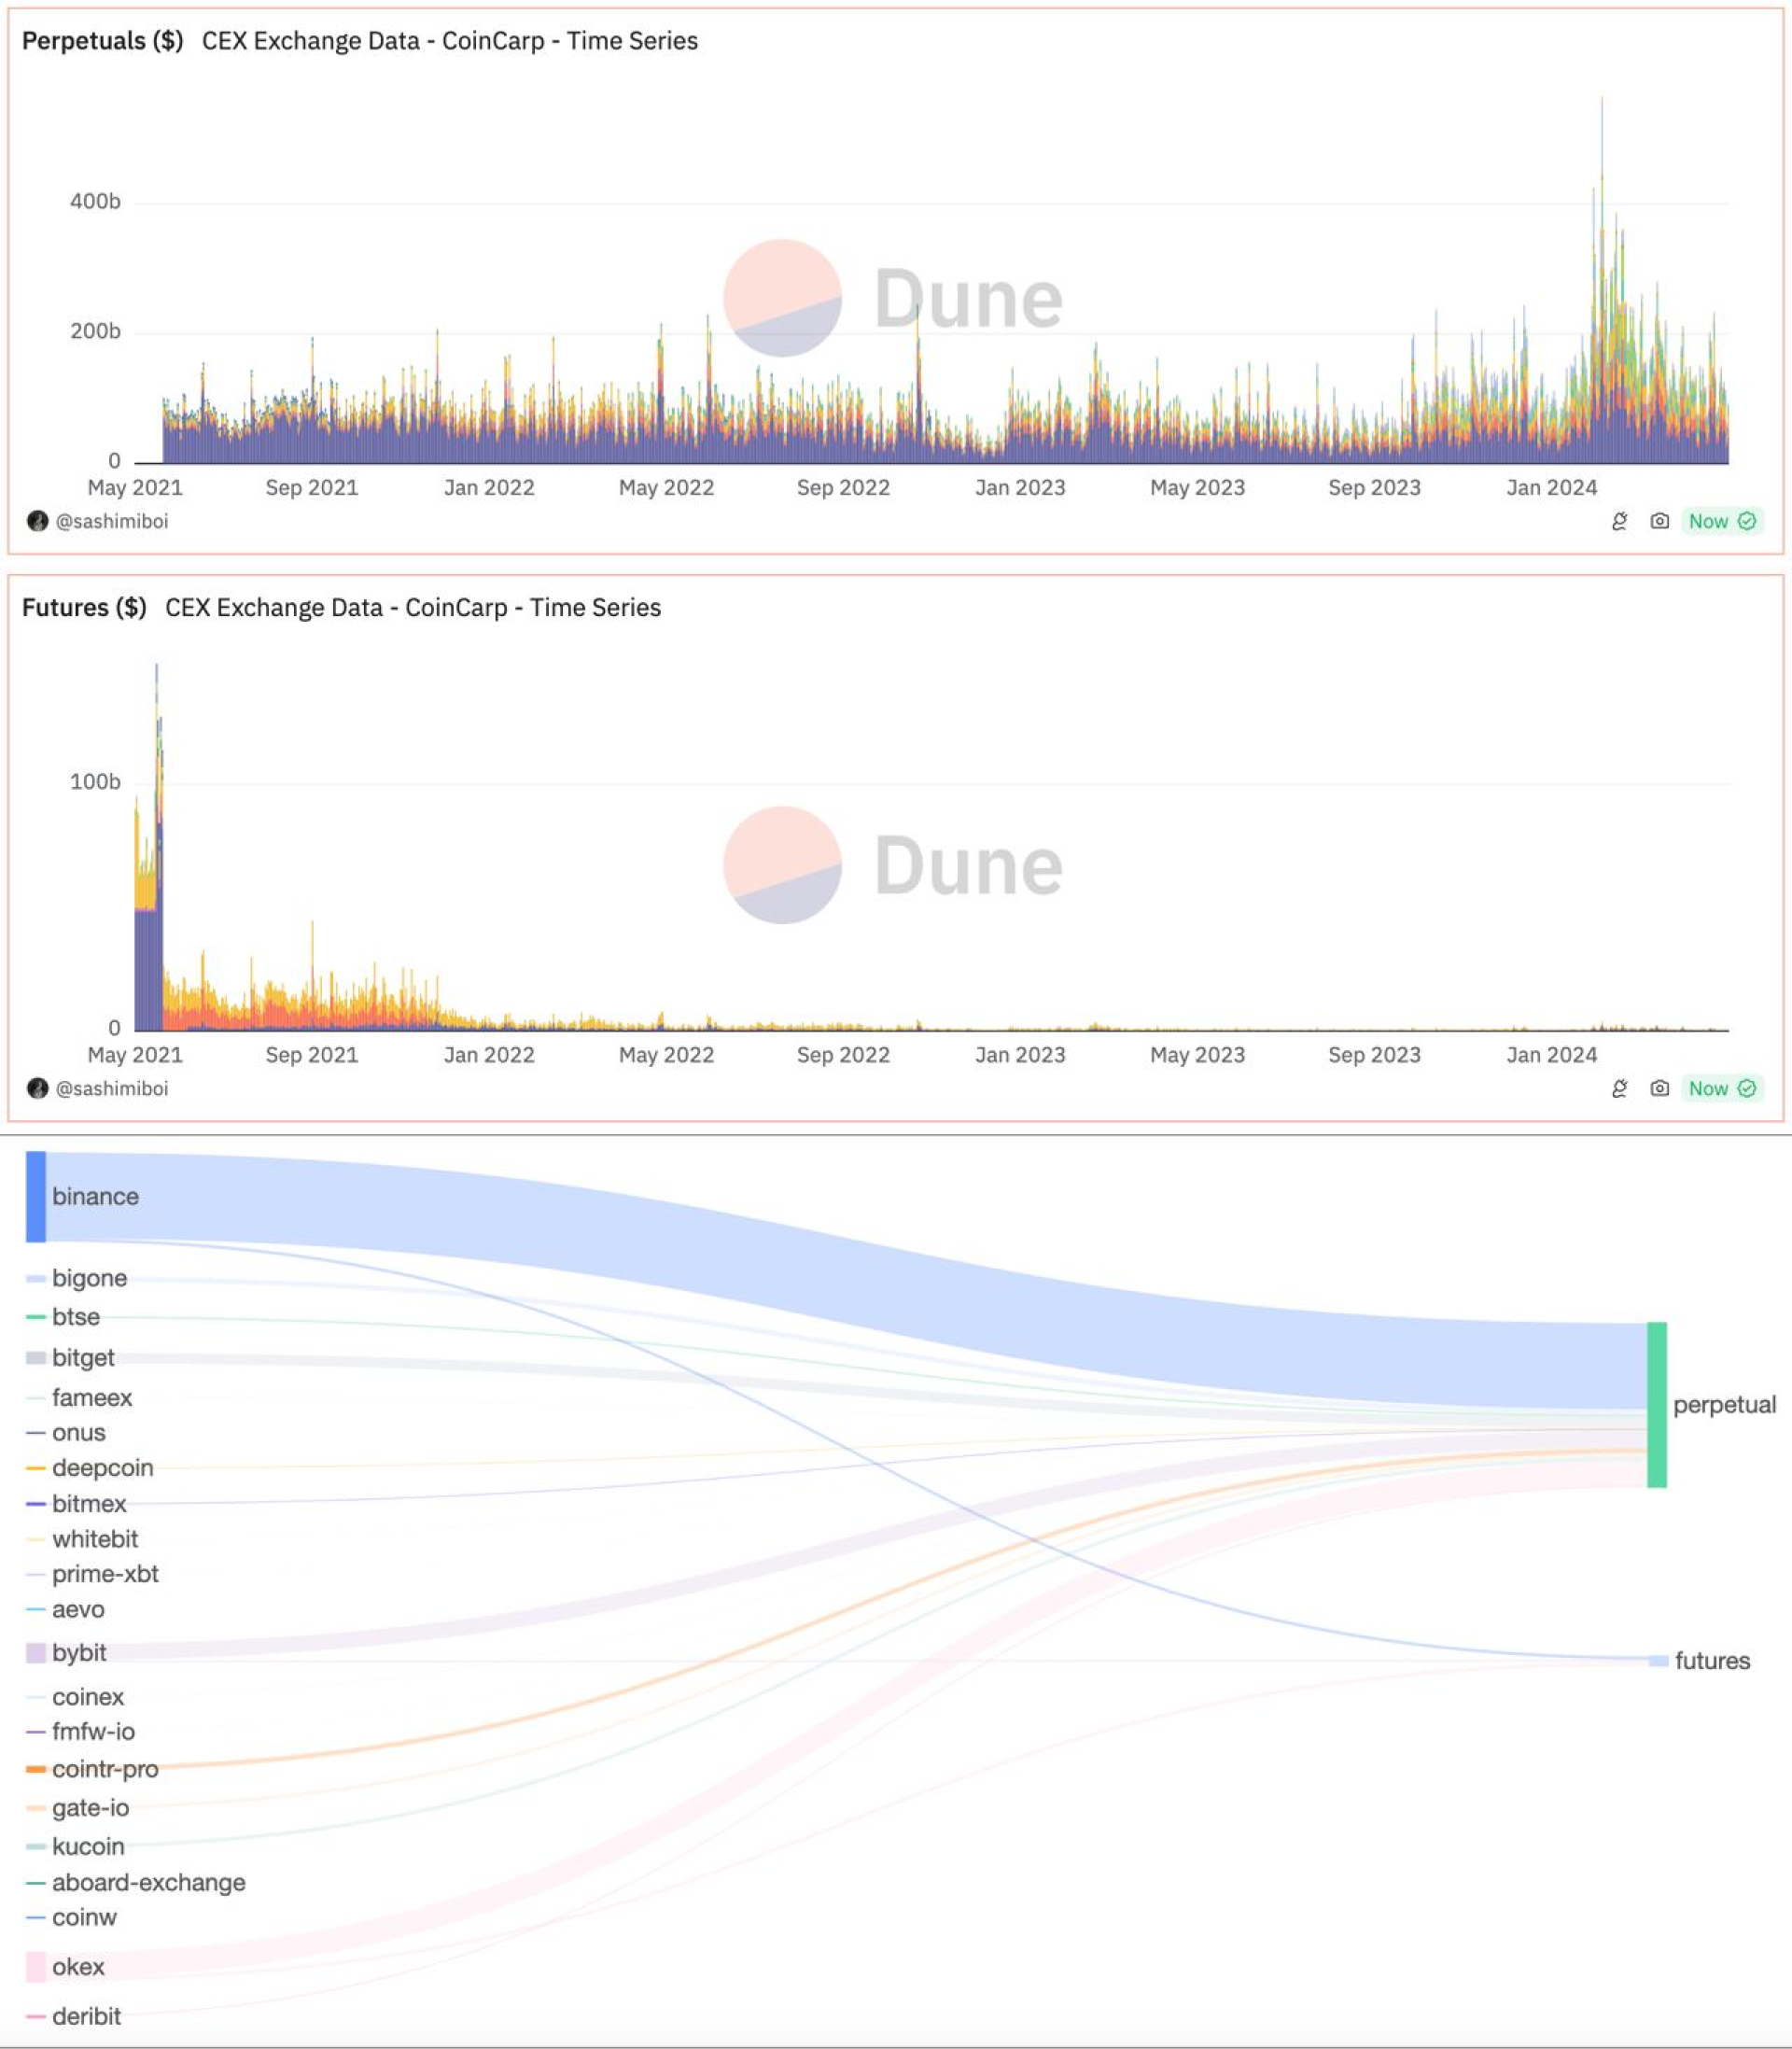Viewport: 1792px width, 2049px height.
Task: Click the cointr-pro source label
Action: 105,1769
